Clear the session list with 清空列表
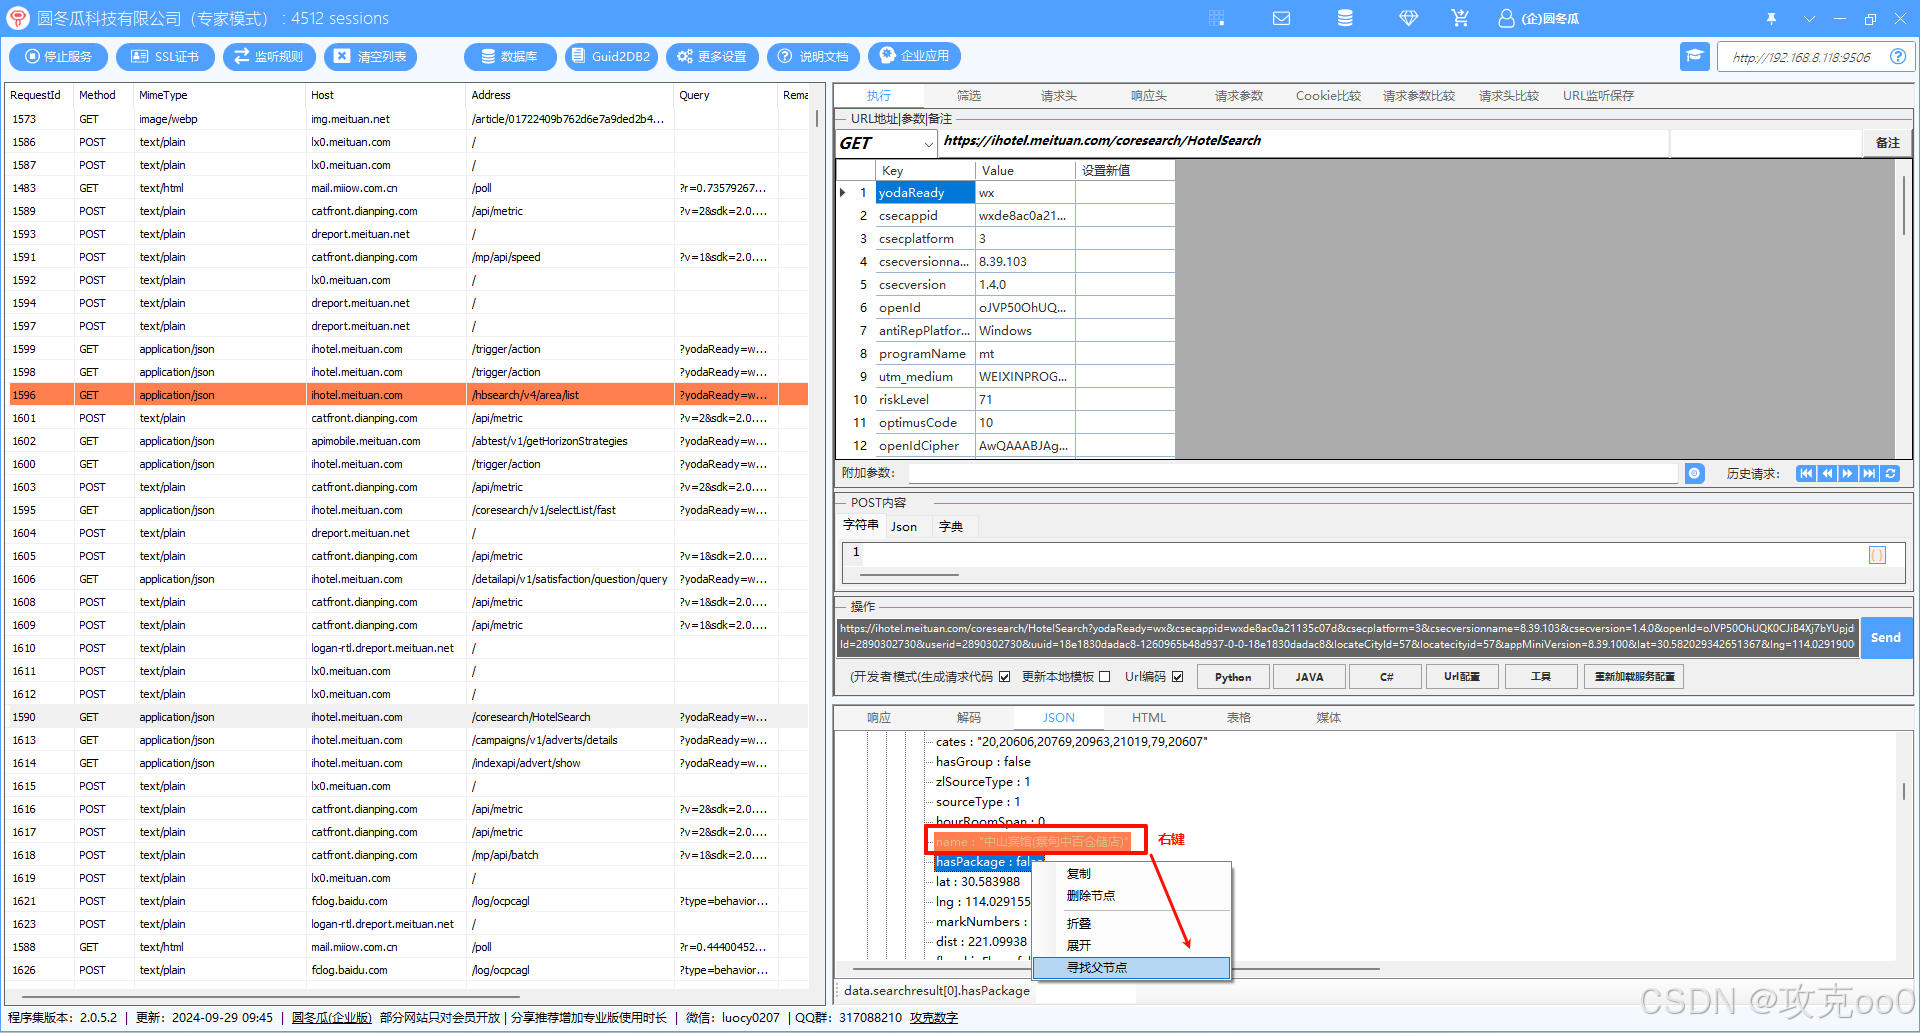The height and width of the screenshot is (1033, 1920). pyautogui.click(x=371, y=57)
